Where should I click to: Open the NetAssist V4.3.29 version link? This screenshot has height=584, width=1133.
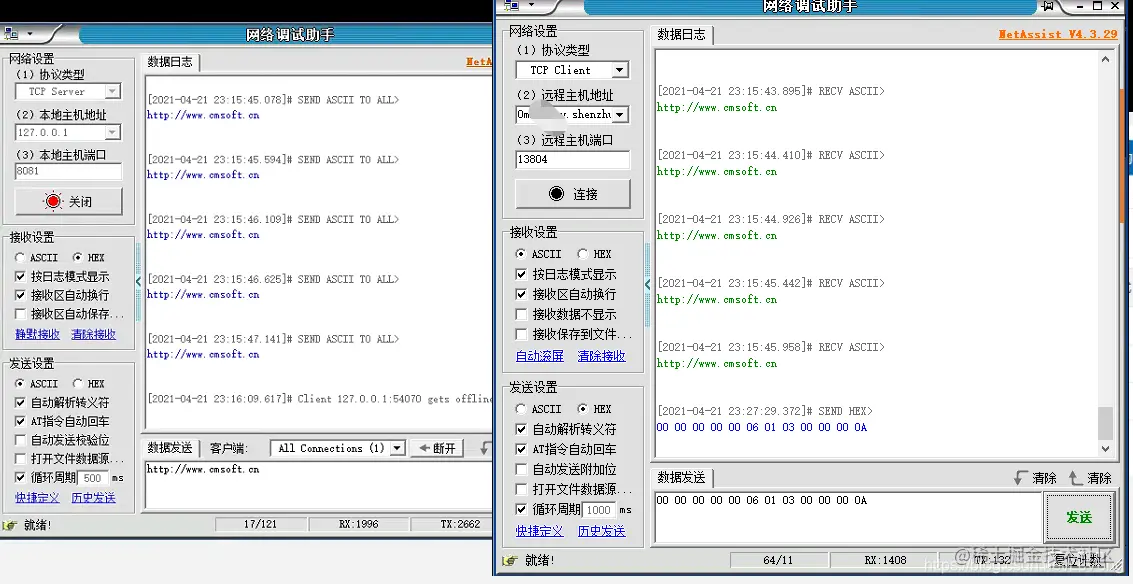click(1059, 33)
